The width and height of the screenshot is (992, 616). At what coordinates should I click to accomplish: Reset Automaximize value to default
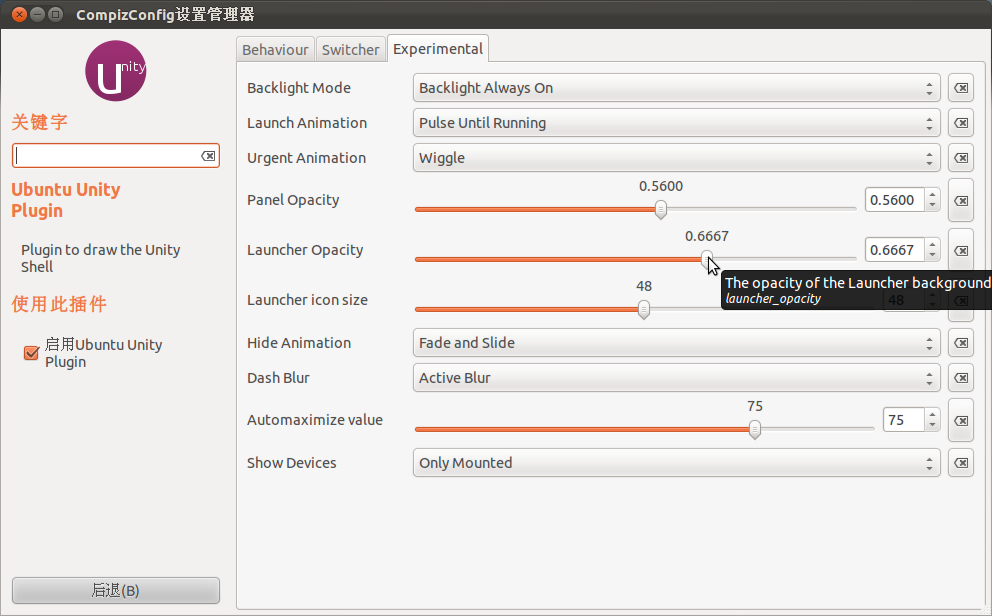(960, 421)
